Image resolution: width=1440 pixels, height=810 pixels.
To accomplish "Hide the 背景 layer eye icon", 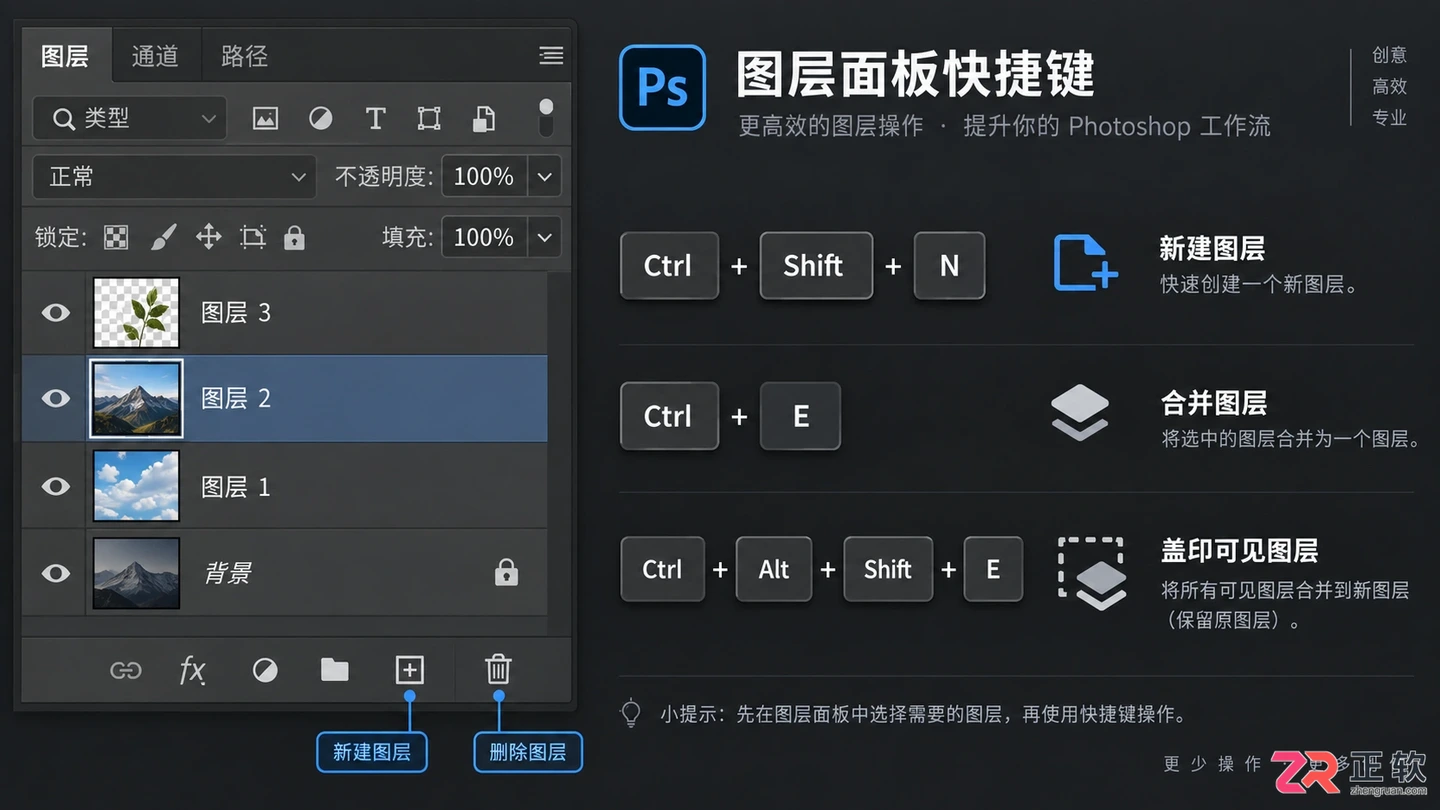I will tap(56, 573).
